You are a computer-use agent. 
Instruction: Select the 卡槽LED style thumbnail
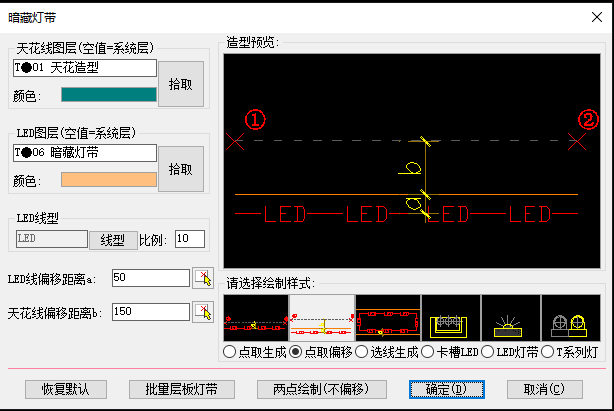[454, 318]
